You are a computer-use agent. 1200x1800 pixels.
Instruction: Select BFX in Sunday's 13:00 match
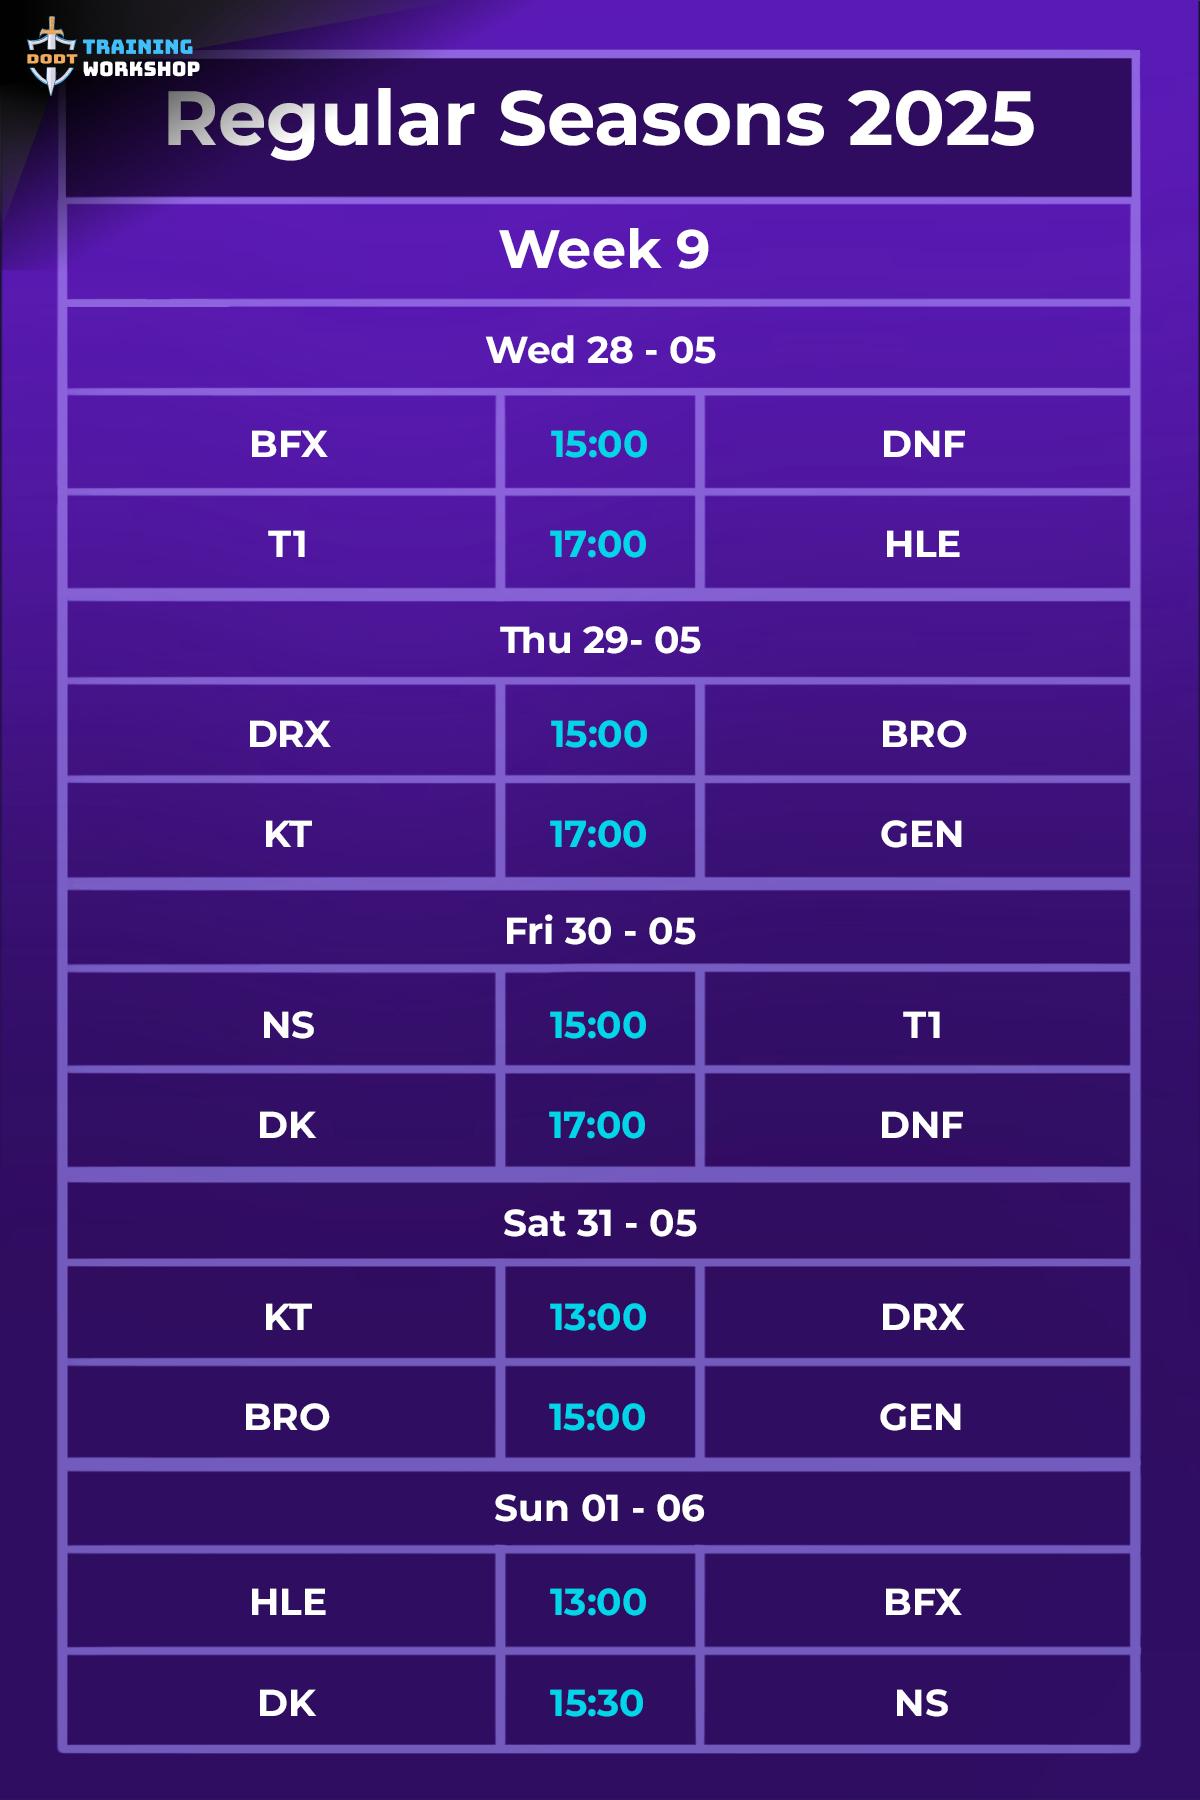point(922,1602)
